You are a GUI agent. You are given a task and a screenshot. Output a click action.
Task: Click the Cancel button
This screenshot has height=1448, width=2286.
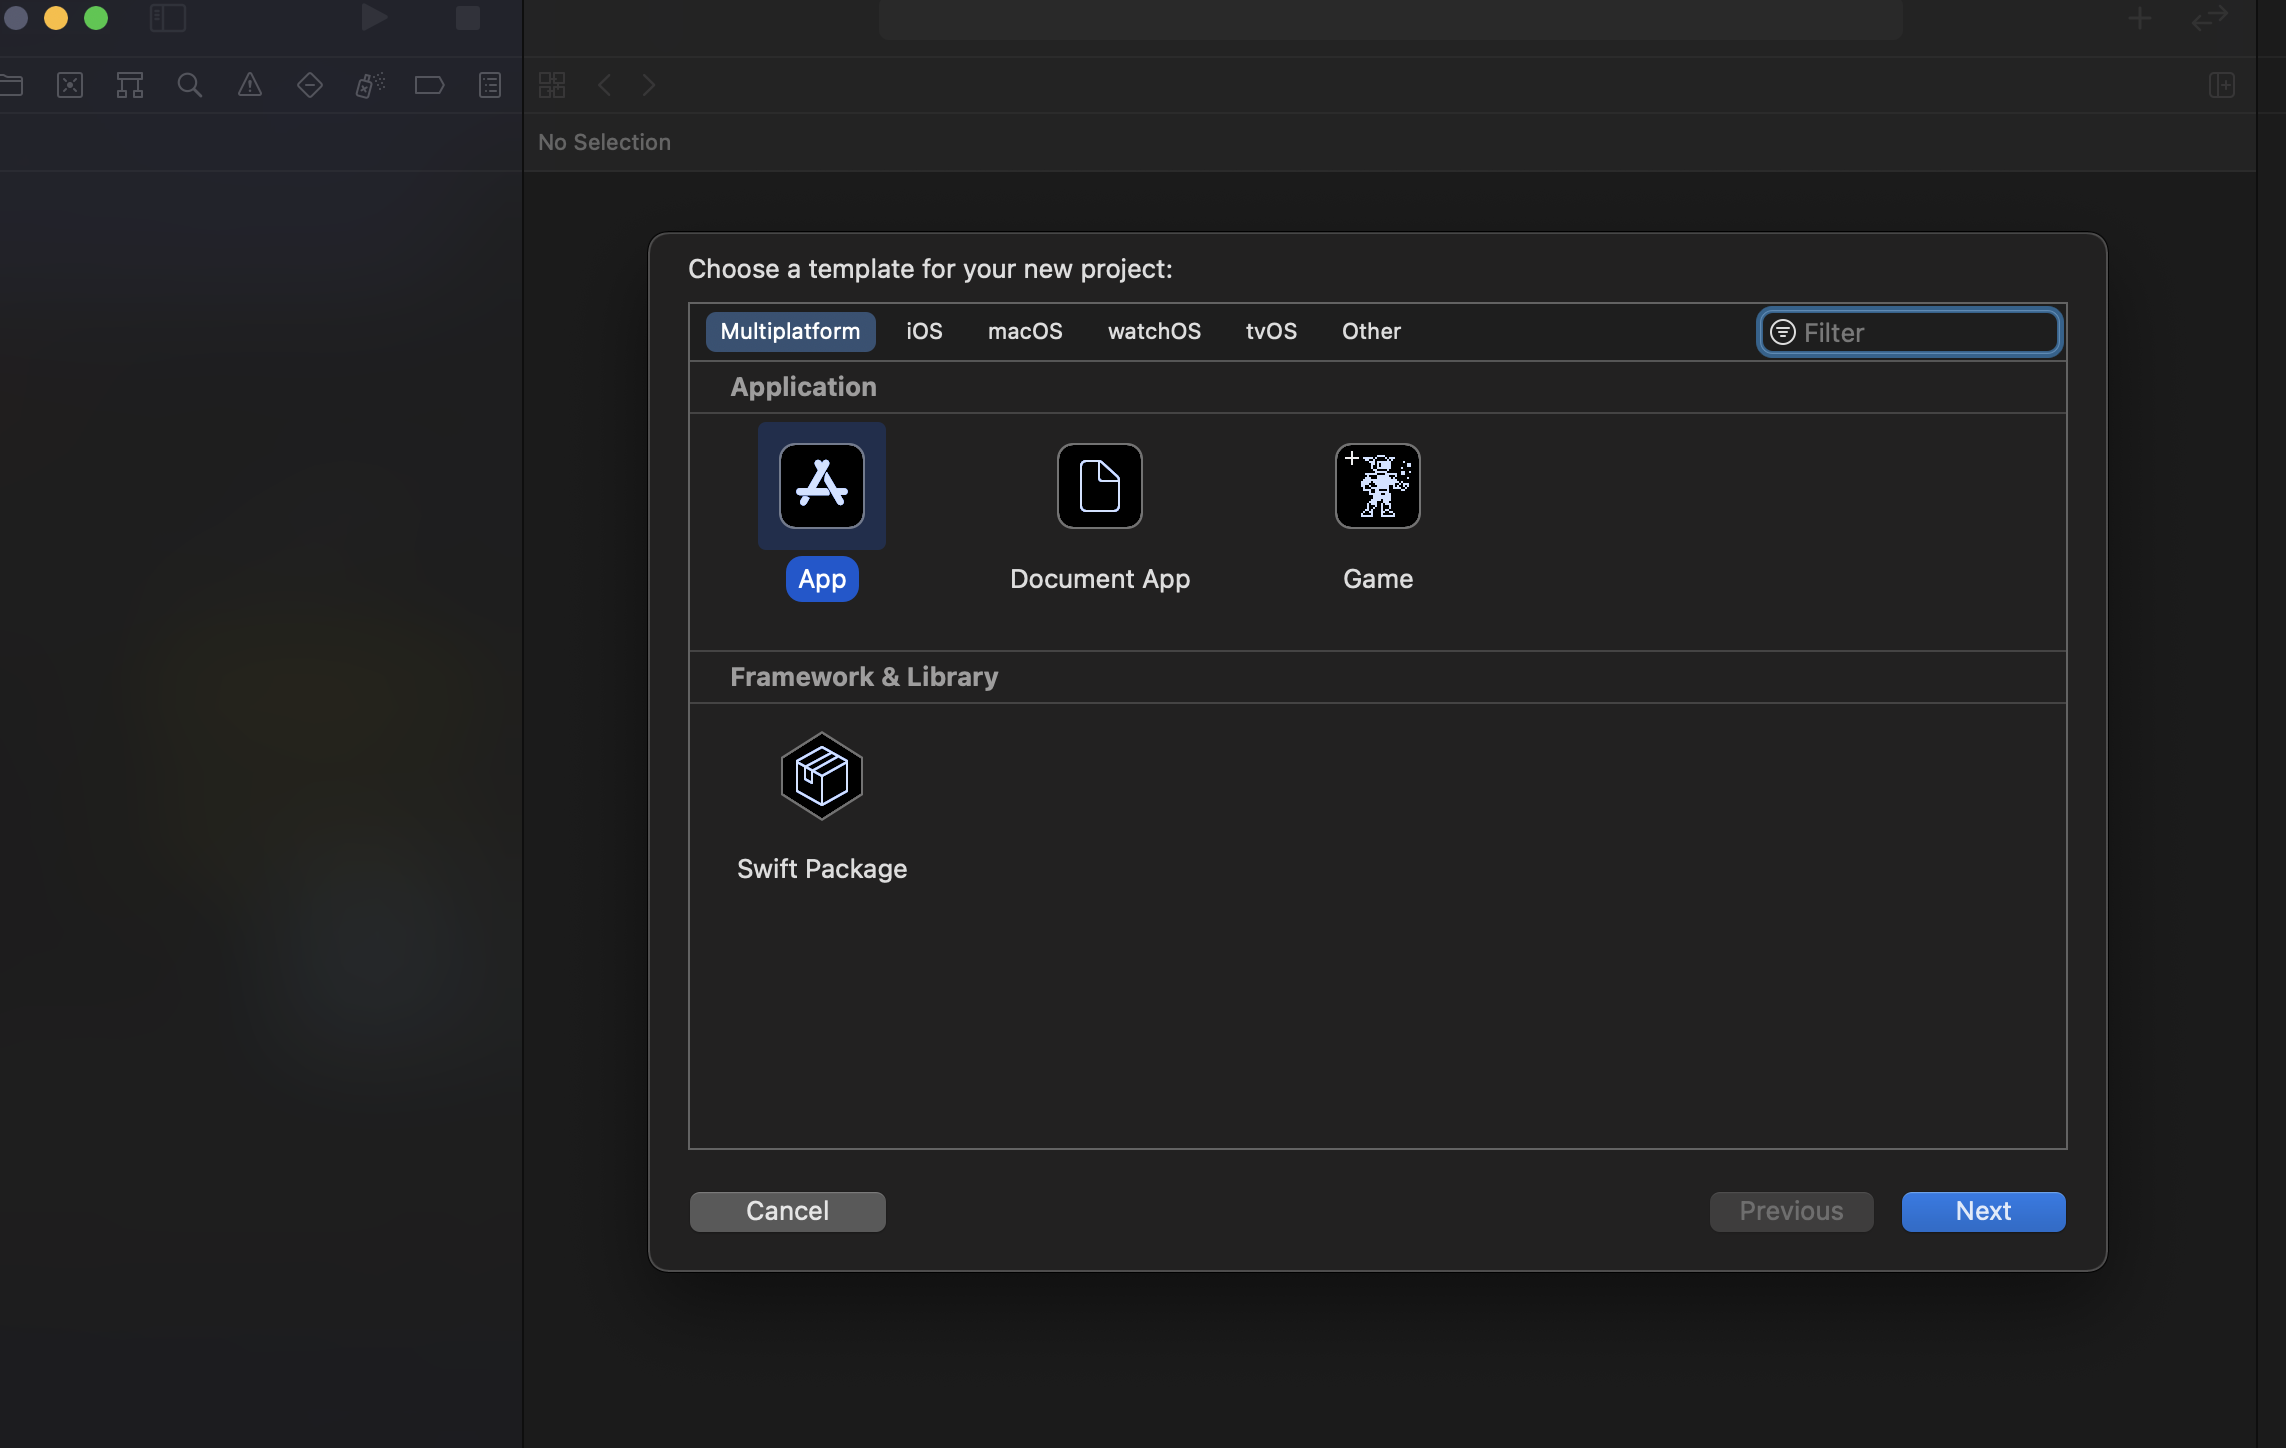[787, 1211]
